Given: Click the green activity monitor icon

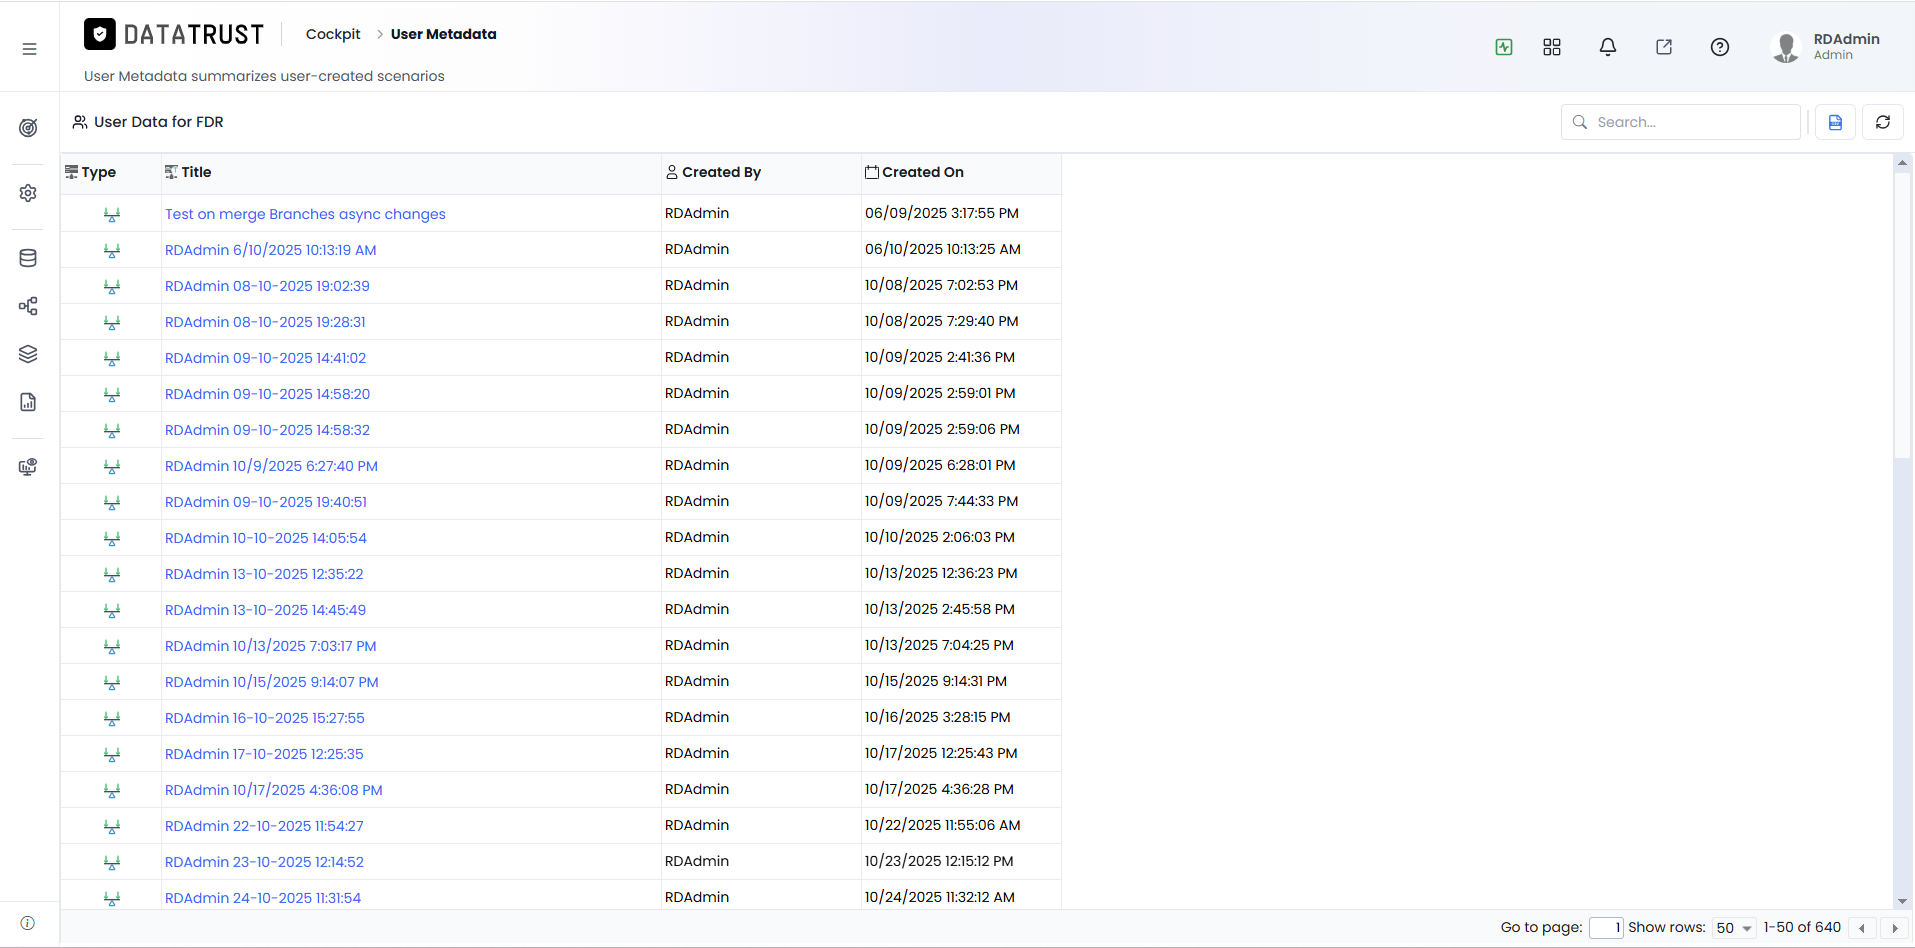Looking at the screenshot, I should [1504, 47].
